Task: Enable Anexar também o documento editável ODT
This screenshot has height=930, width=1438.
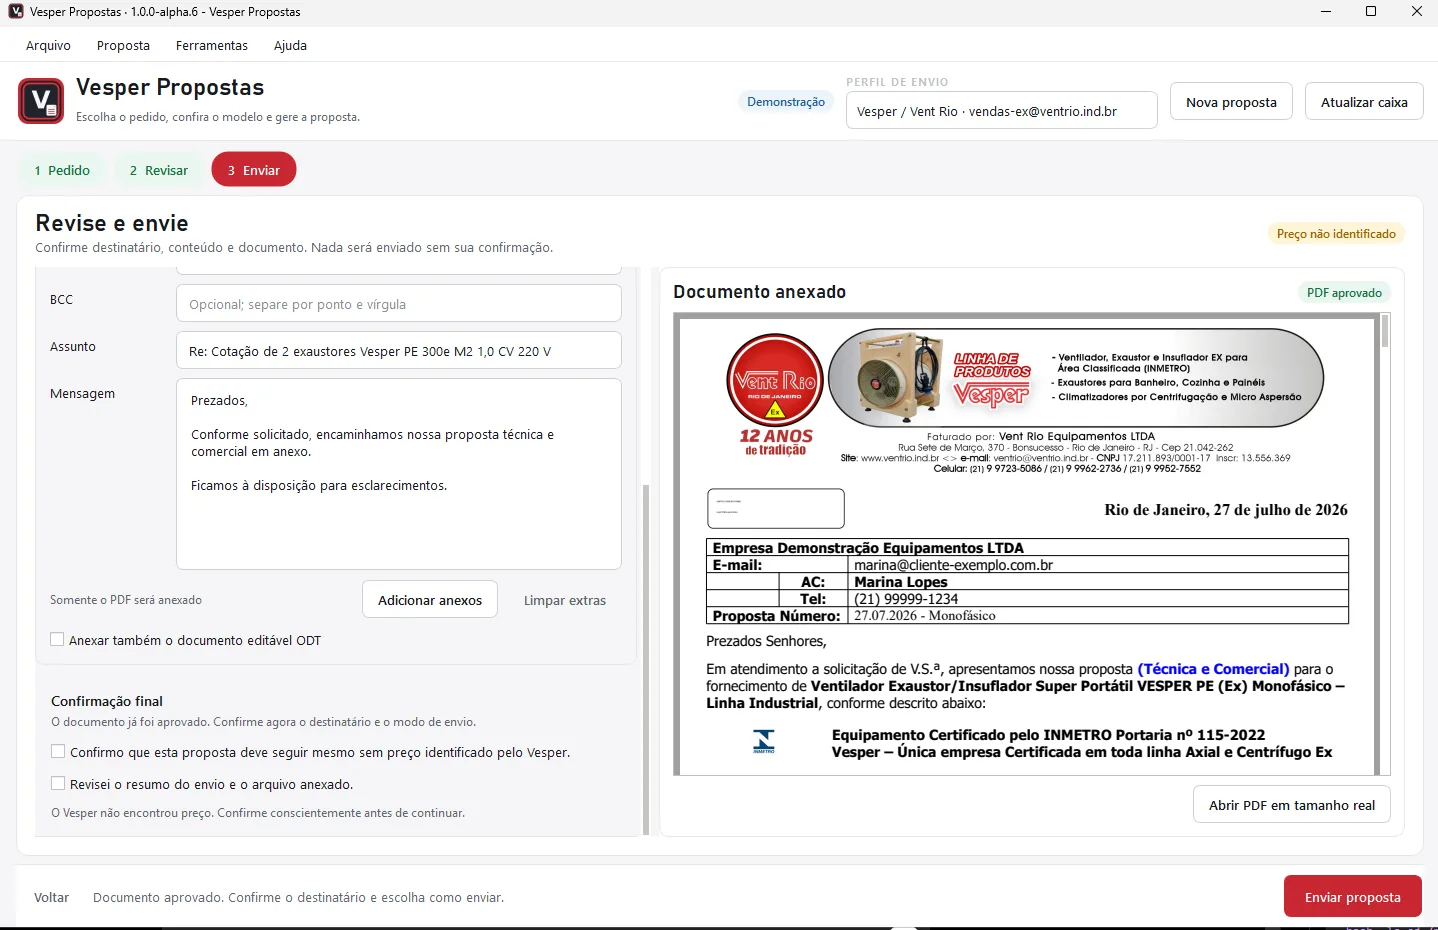Action: click(57, 640)
